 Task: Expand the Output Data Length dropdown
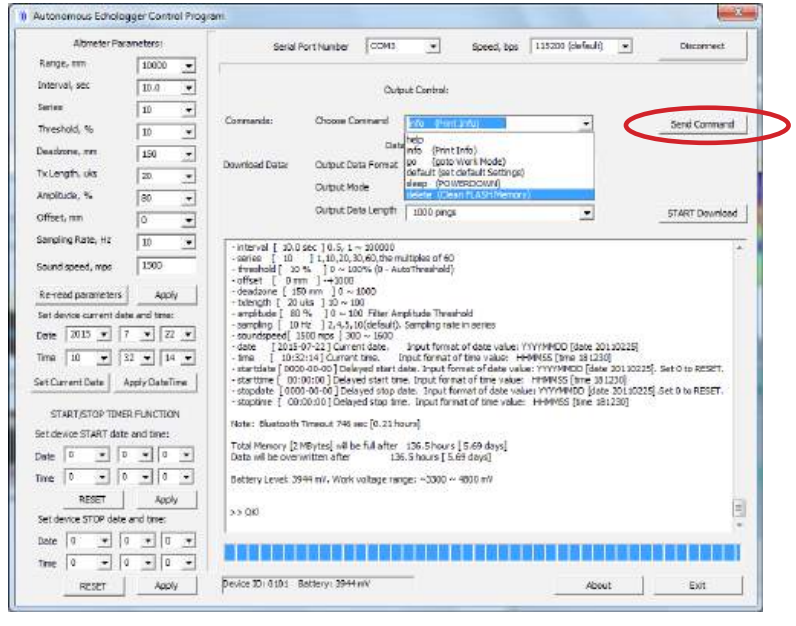(586, 213)
